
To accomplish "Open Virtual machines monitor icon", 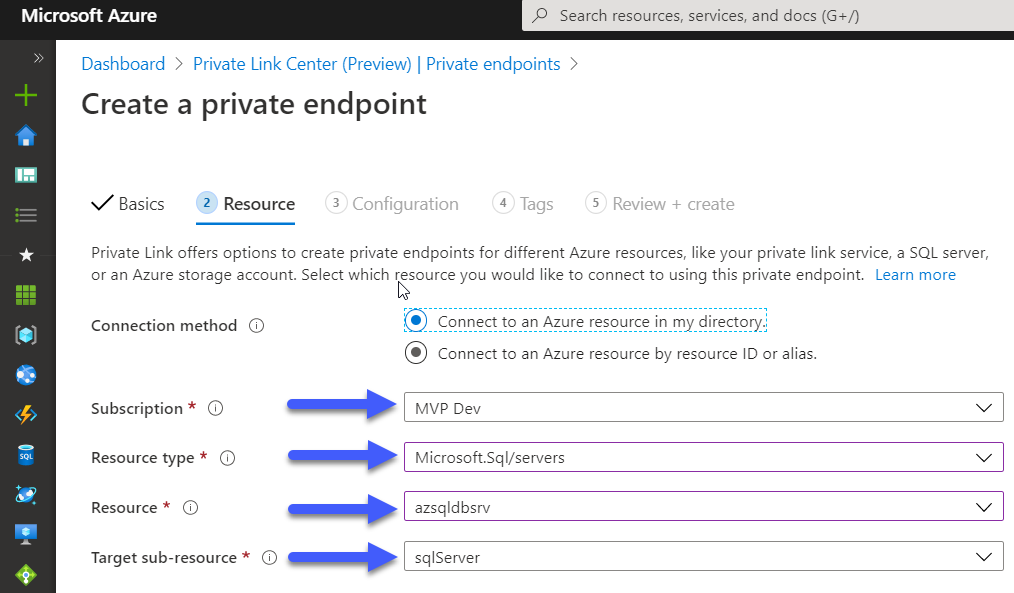I will tap(26, 534).
